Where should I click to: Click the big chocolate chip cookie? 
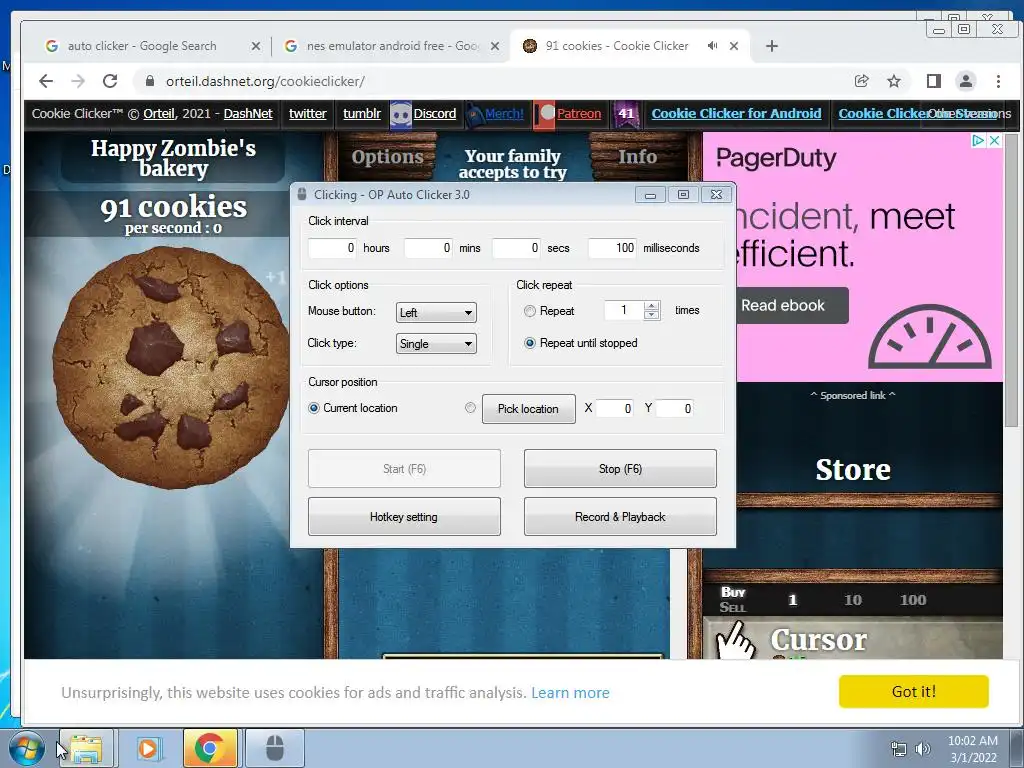[171, 367]
